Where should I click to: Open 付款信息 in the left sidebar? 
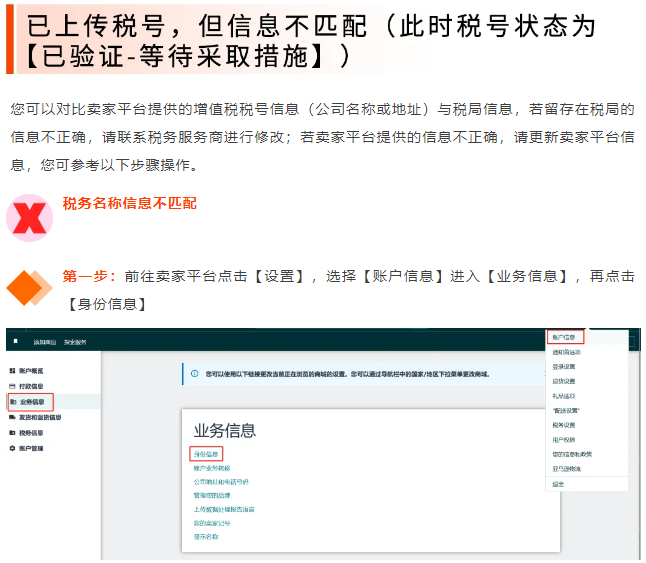(x=31, y=386)
